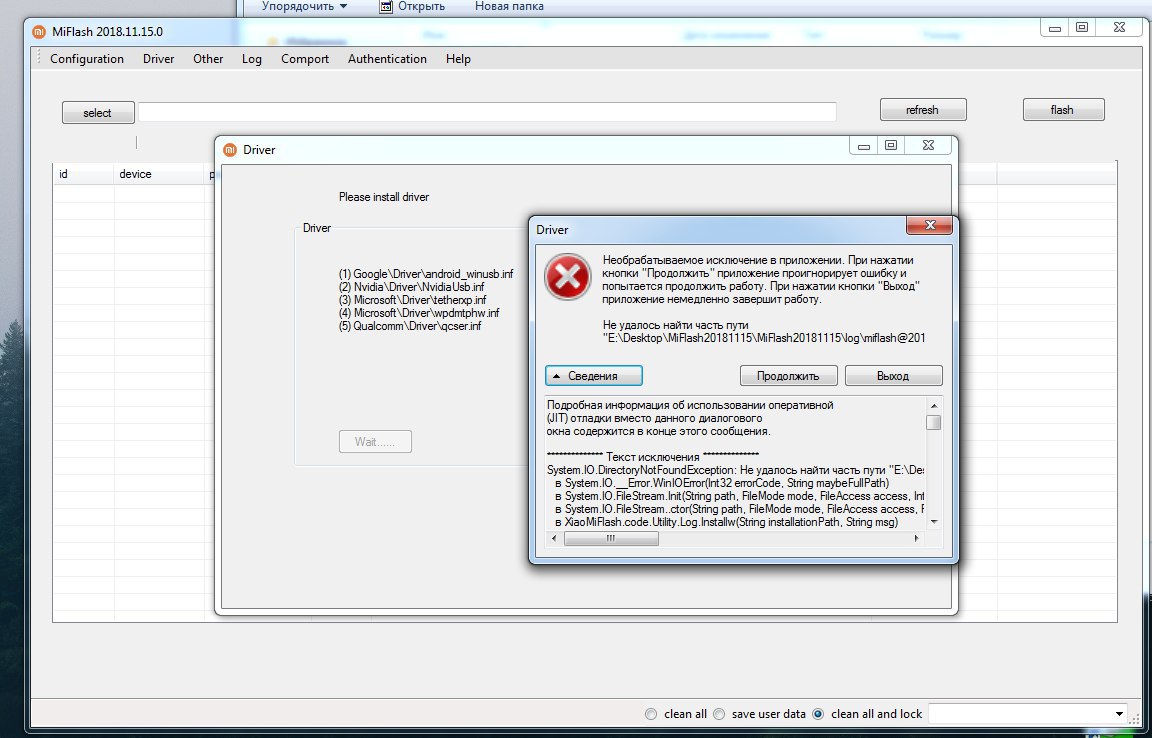Click Qualcomm\Driver\qcser.inf line
Image resolution: width=1152 pixels, height=738 pixels.
pos(410,326)
